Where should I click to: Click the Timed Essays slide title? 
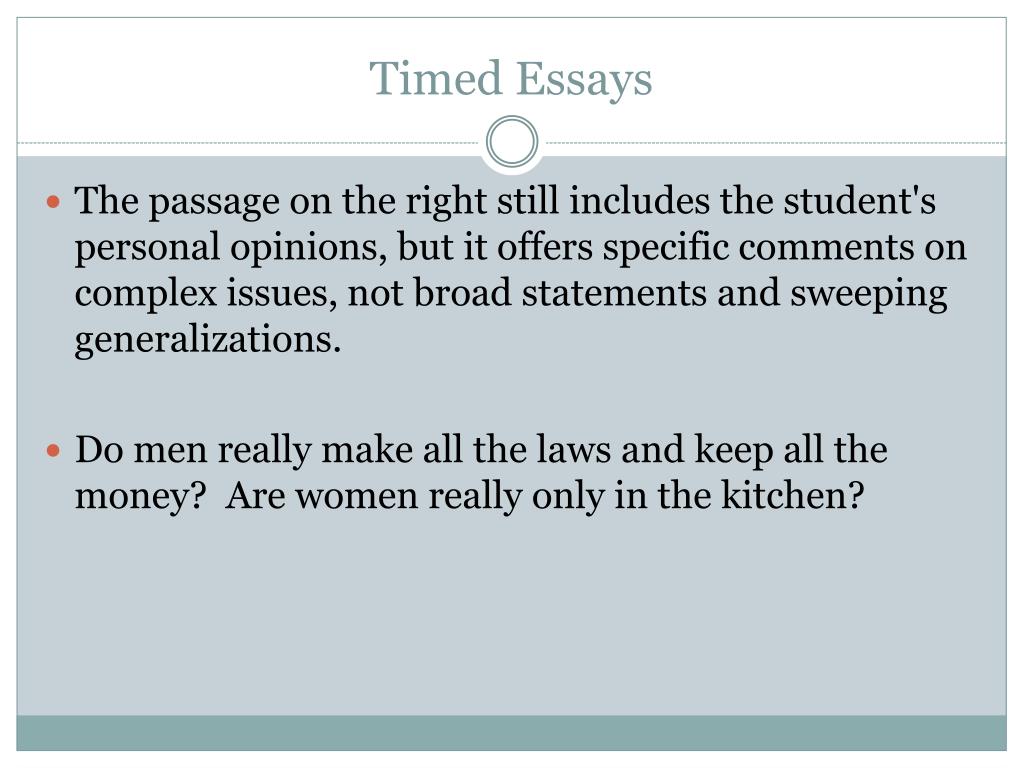pyautogui.click(x=511, y=79)
